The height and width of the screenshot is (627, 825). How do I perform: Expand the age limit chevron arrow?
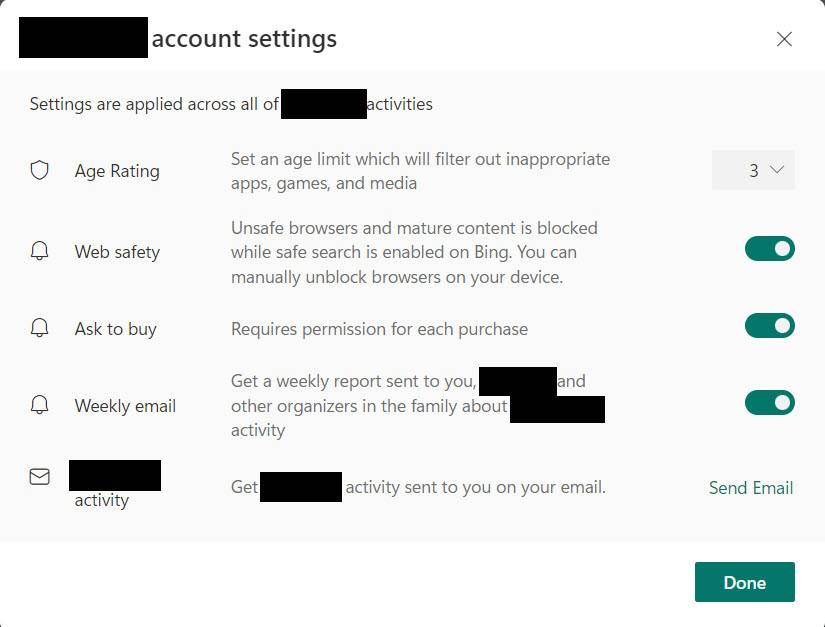pyautogui.click(x=778, y=170)
